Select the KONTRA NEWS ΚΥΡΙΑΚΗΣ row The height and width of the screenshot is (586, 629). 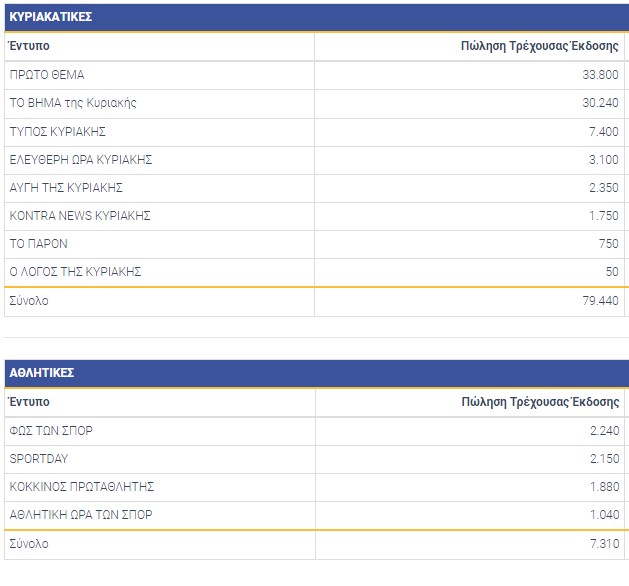(x=79, y=215)
